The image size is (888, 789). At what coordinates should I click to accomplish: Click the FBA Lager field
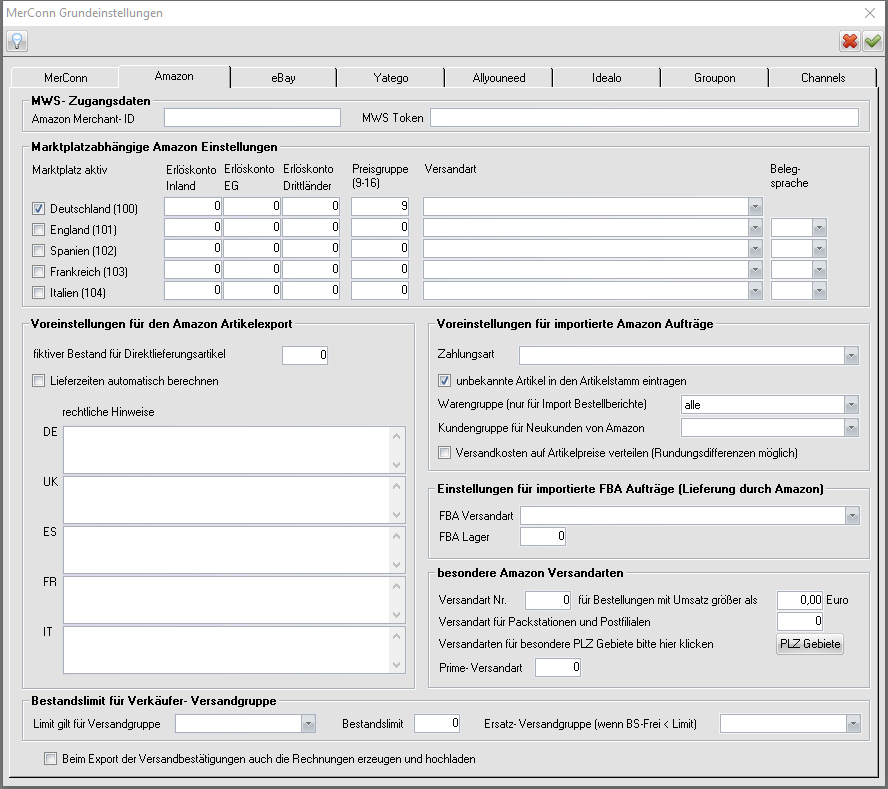tap(543, 536)
